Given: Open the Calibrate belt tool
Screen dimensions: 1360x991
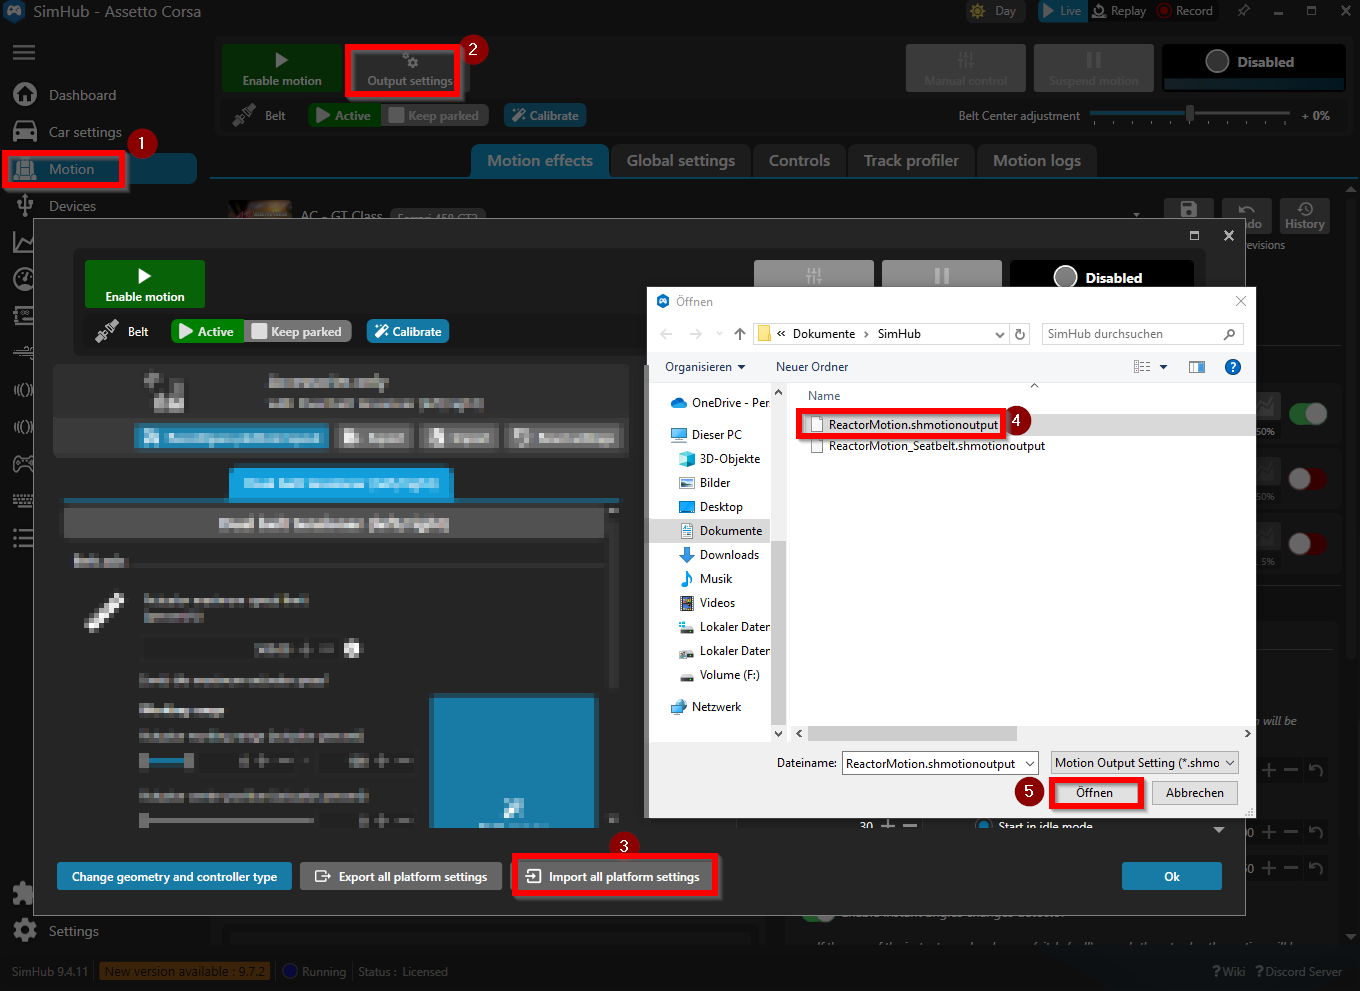Looking at the screenshot, I should [408, 331].
